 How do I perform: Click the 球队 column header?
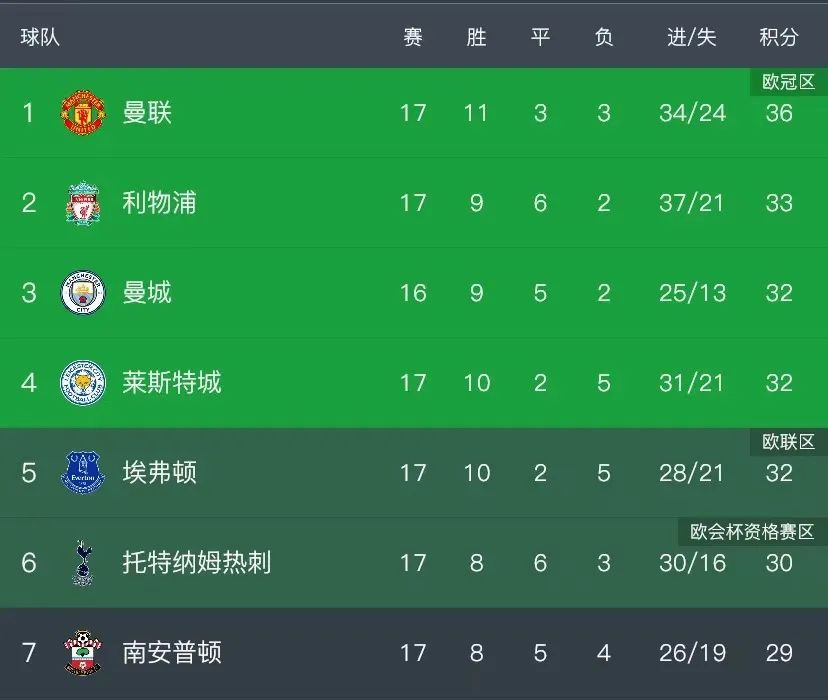pyautogui.click(x=40, y=37)
